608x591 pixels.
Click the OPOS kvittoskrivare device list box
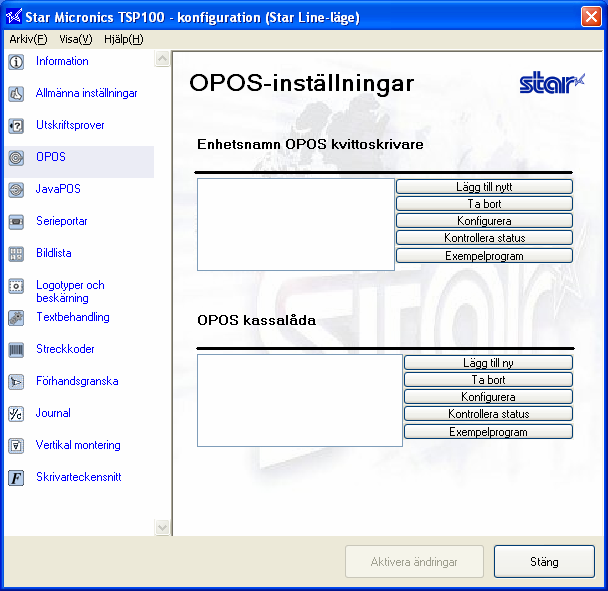tap(296, 225)
